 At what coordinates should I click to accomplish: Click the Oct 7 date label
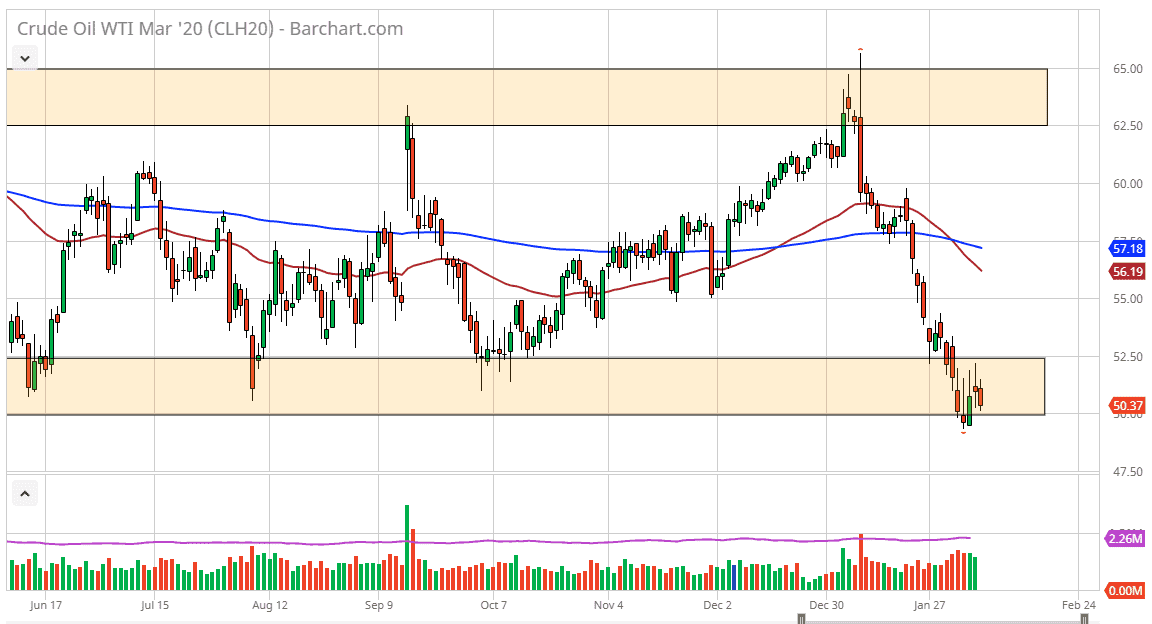pyautogui.click(x=494, y=606)
